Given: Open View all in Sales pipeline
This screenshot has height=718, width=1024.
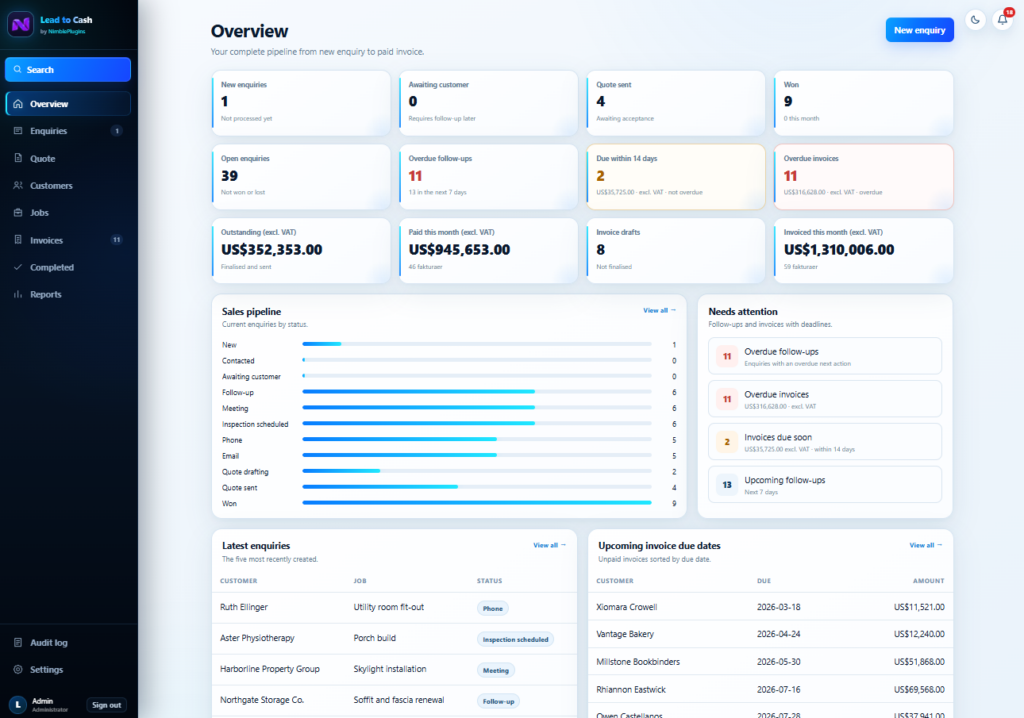Looking at the screenshot, I should tap(659, 310).
